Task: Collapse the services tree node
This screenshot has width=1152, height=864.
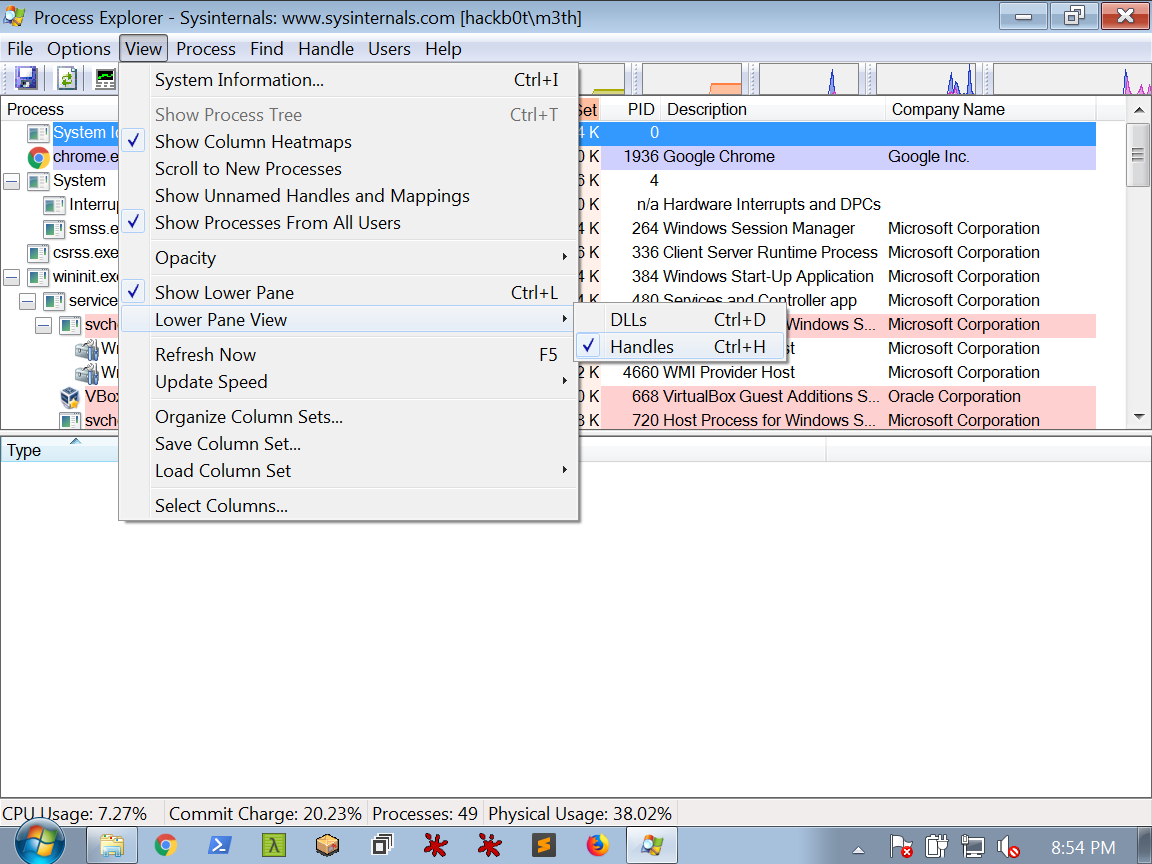Action: point(28,301)
